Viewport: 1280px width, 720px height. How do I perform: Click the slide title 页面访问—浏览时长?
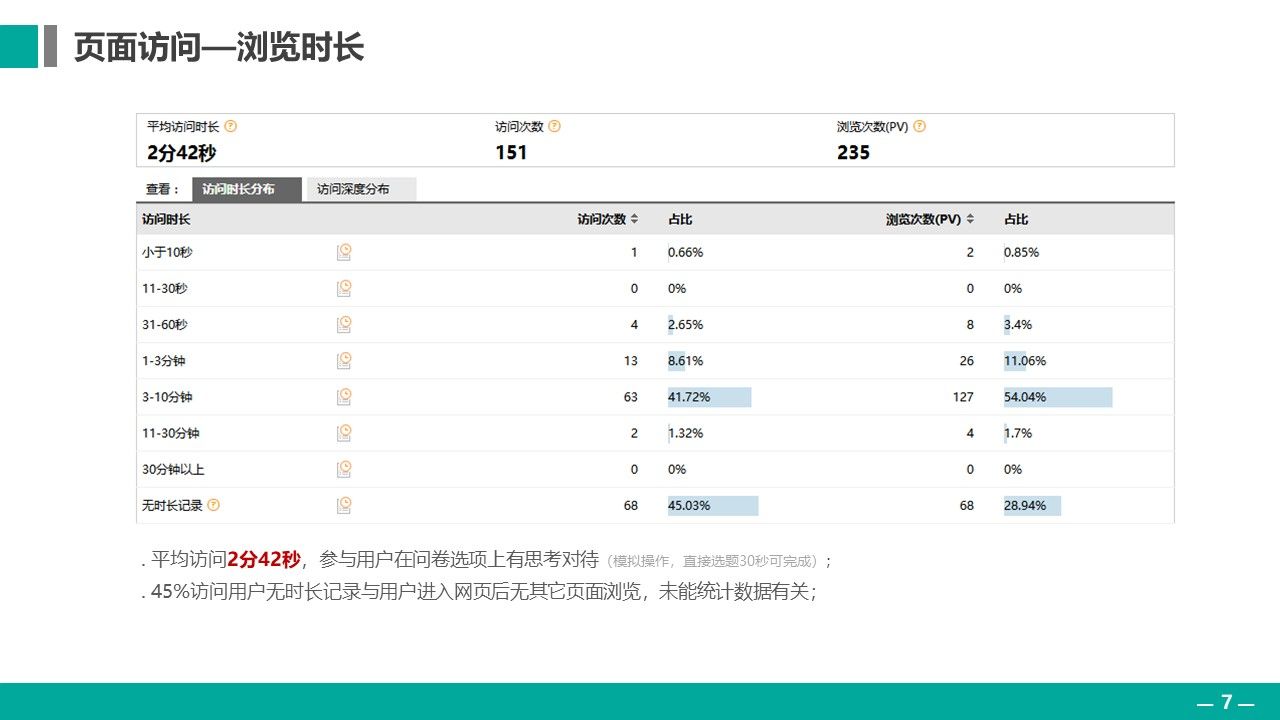pyautogui.click(x=219, y=47)
